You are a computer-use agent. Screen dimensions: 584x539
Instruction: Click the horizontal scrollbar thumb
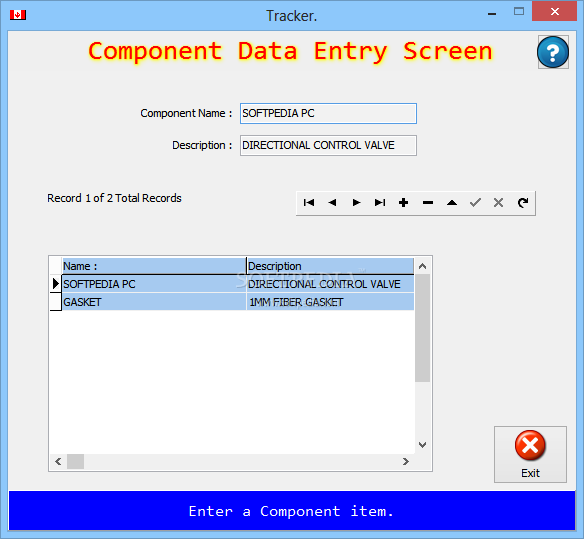tap(76, 462)
